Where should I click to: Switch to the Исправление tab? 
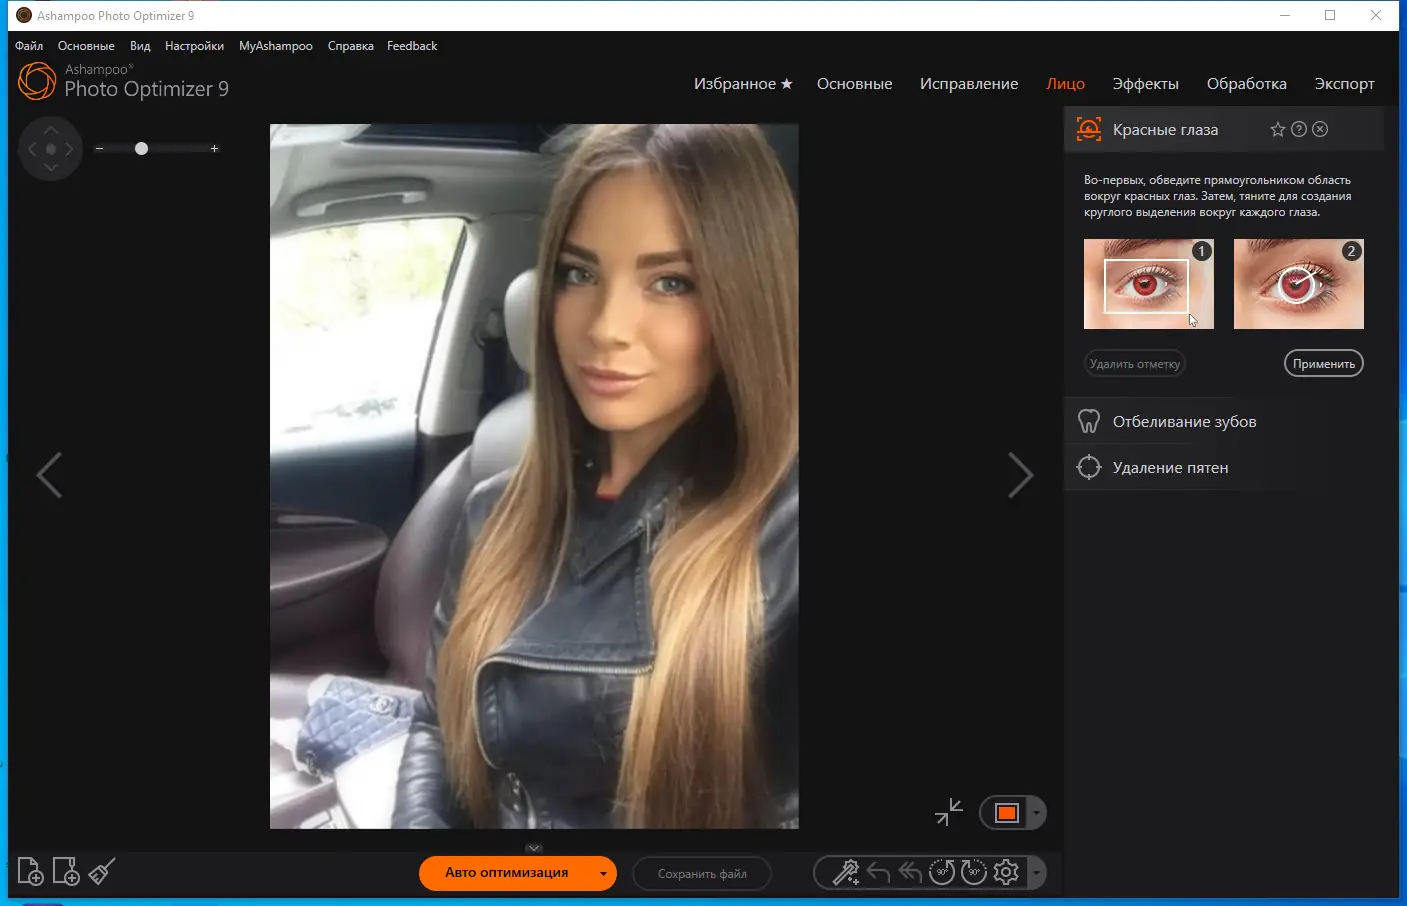pyautogui.click(x=969, y=84)
